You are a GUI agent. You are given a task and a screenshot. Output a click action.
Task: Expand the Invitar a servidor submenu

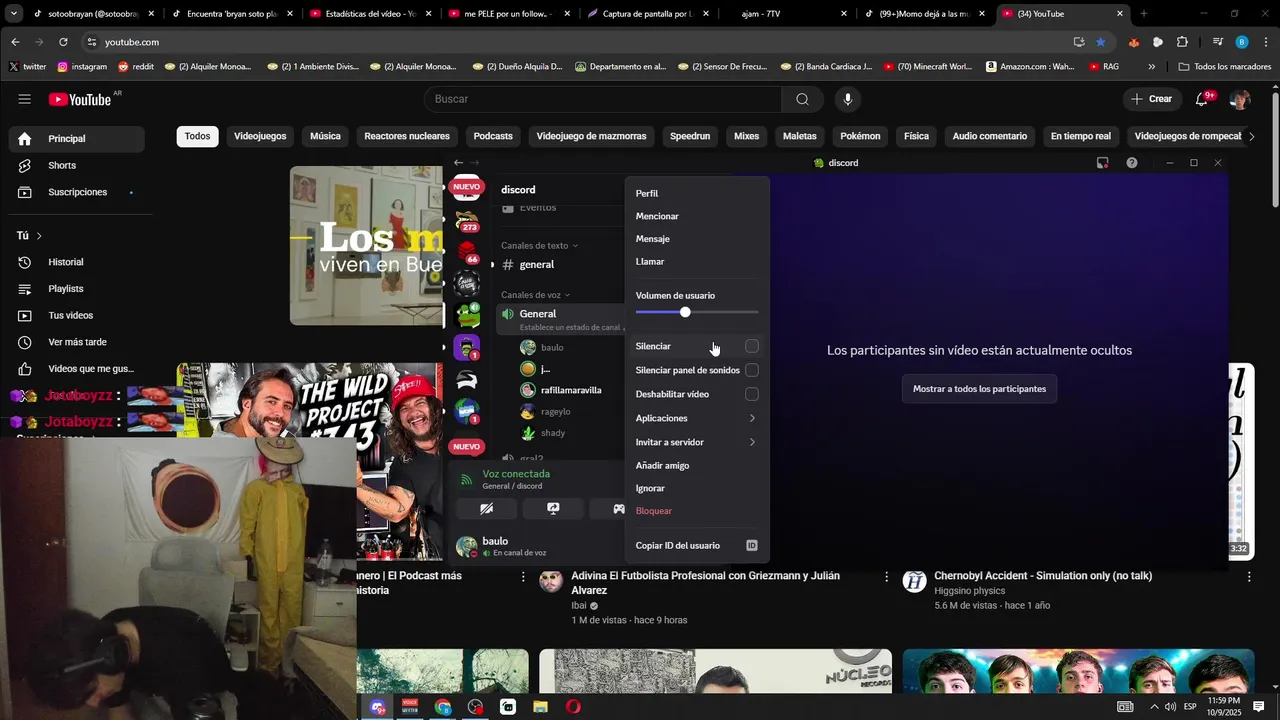click(697, 442)
